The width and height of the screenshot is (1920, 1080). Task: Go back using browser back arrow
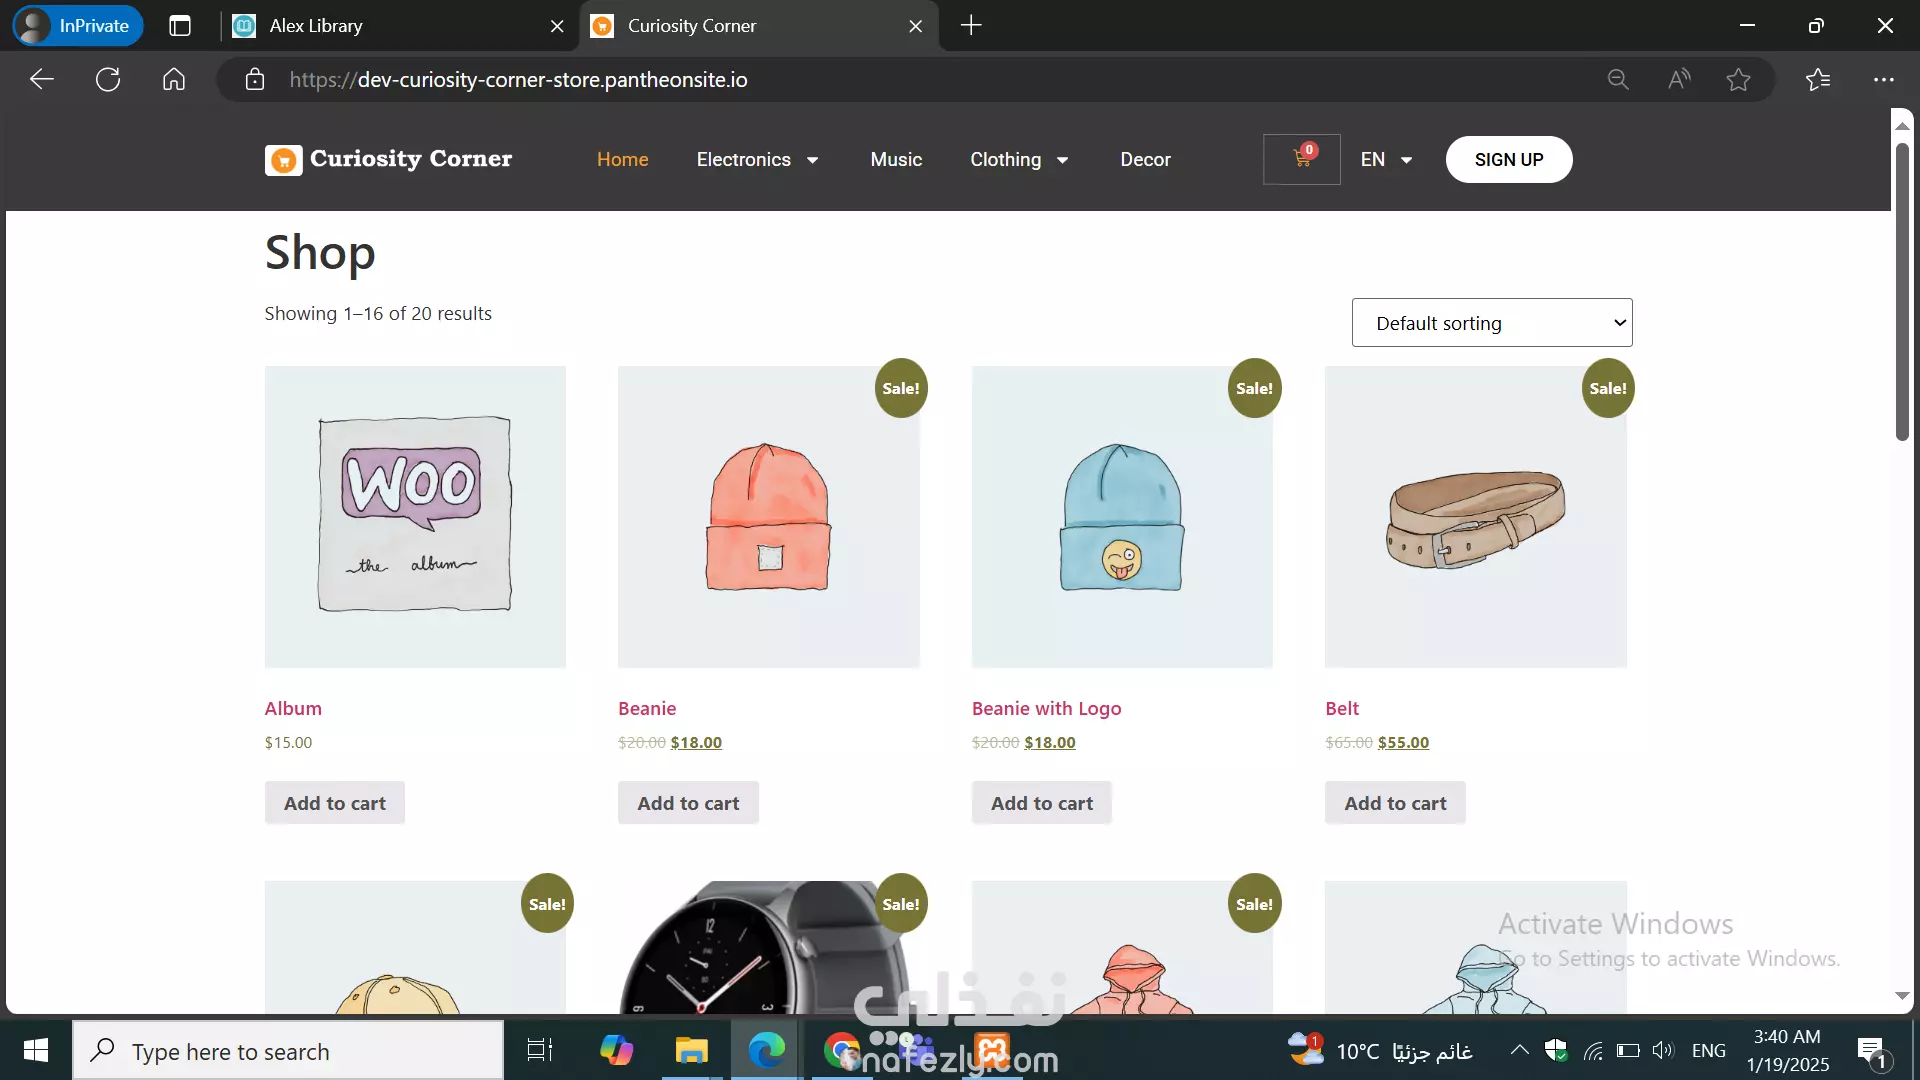coord(41,79)
